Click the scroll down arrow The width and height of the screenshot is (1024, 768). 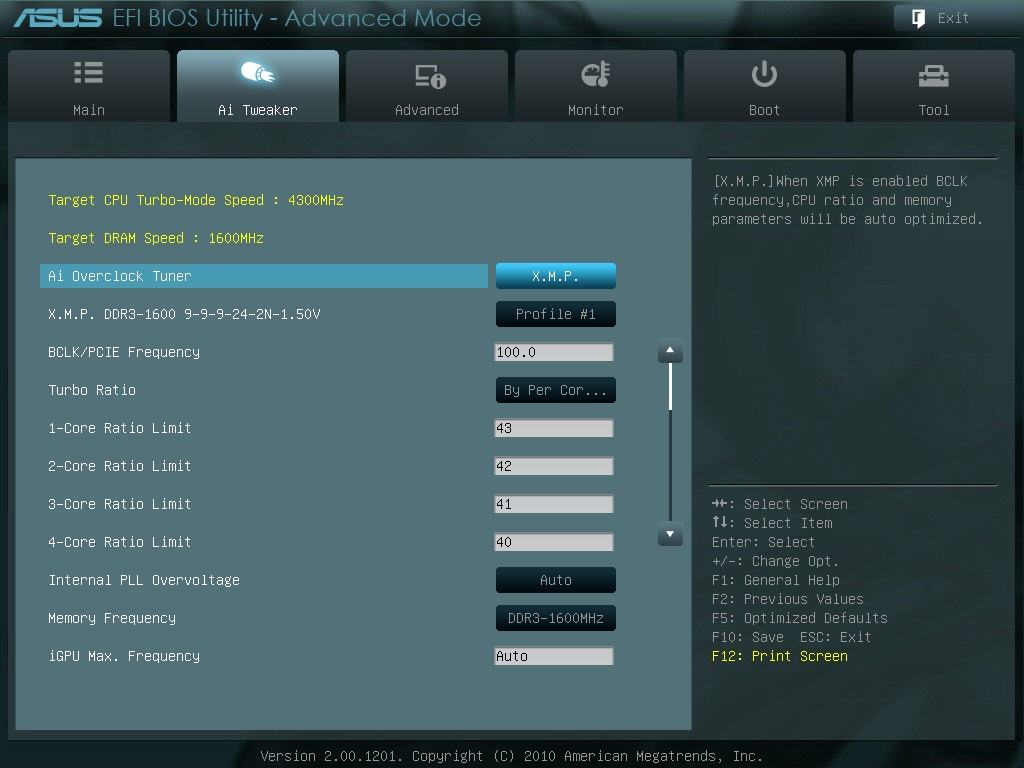pos(670,534)
